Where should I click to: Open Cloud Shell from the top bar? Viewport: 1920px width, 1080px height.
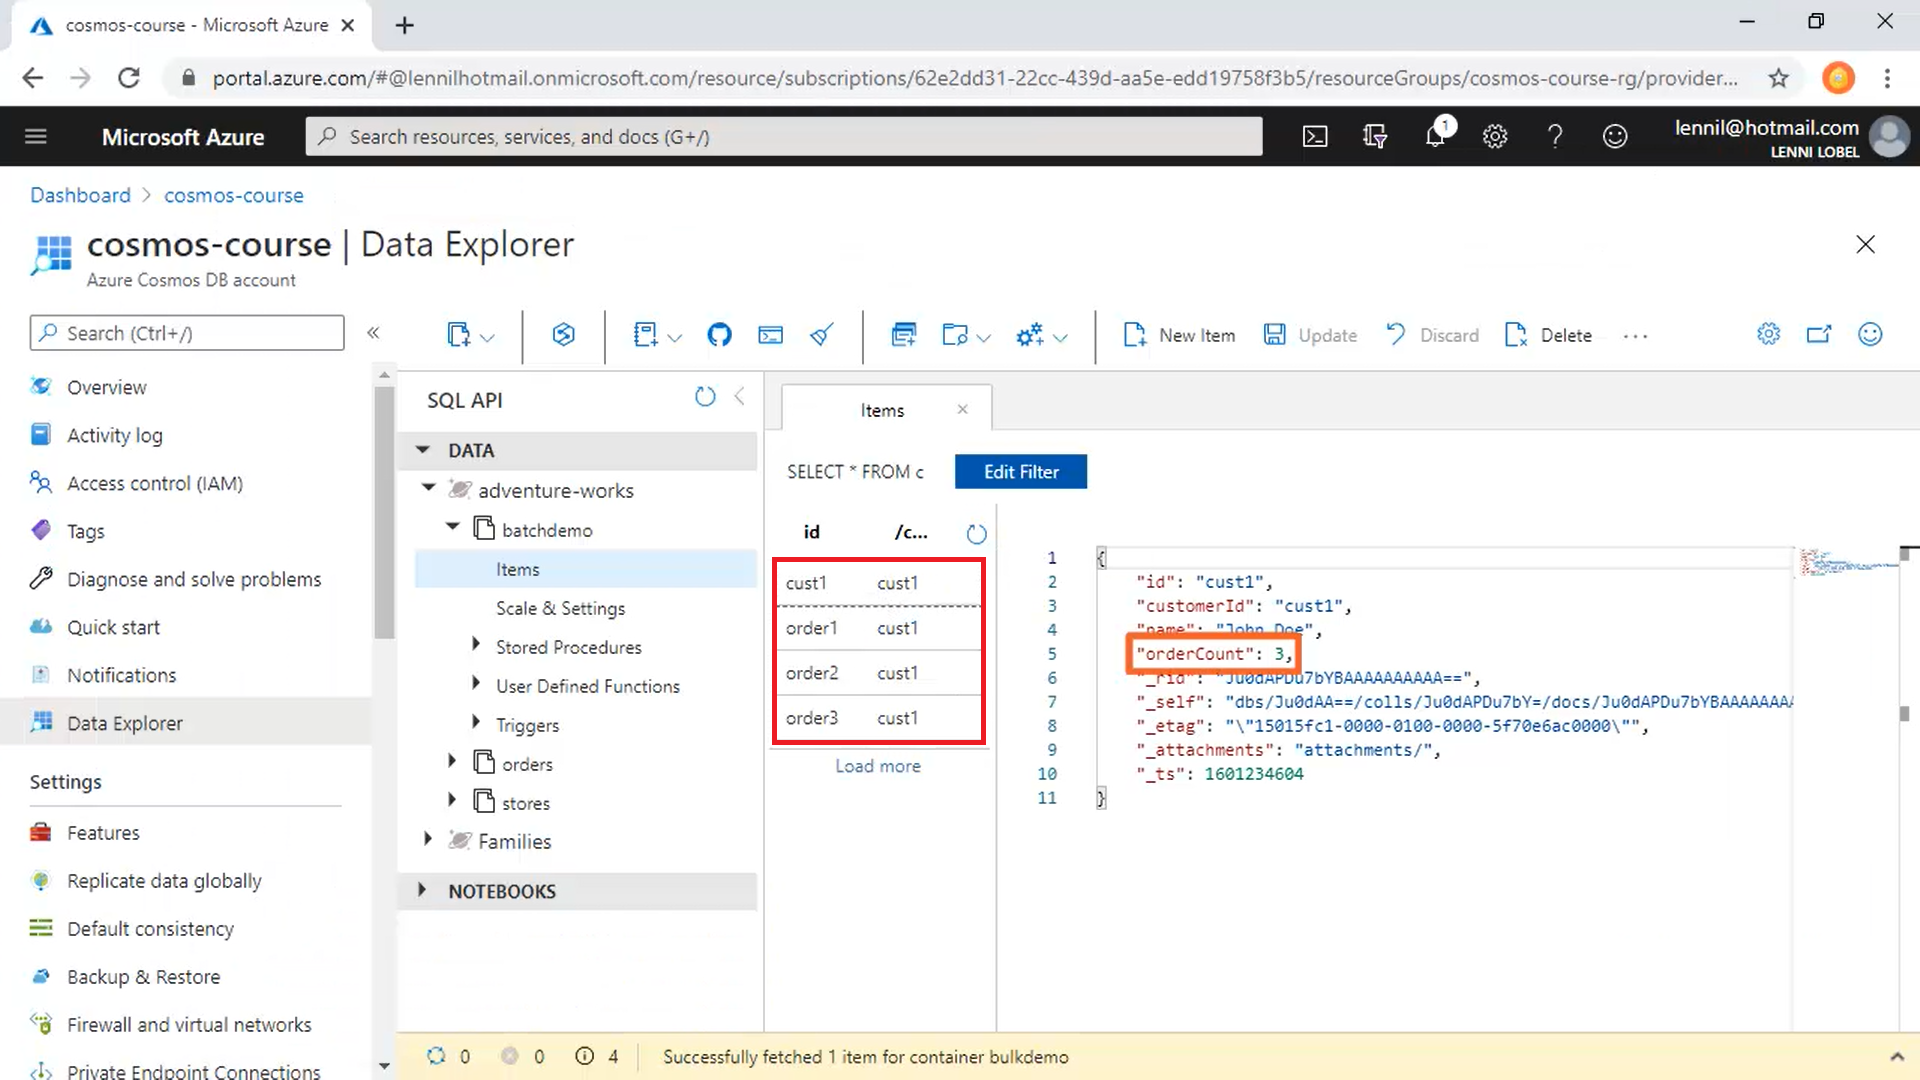coord(1315,137)
